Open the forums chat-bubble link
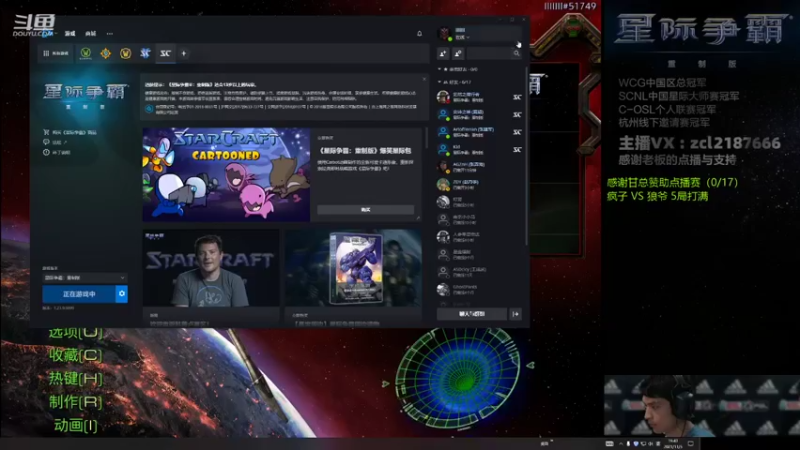Viewport: 800px width, 450px height. [55, 142]
